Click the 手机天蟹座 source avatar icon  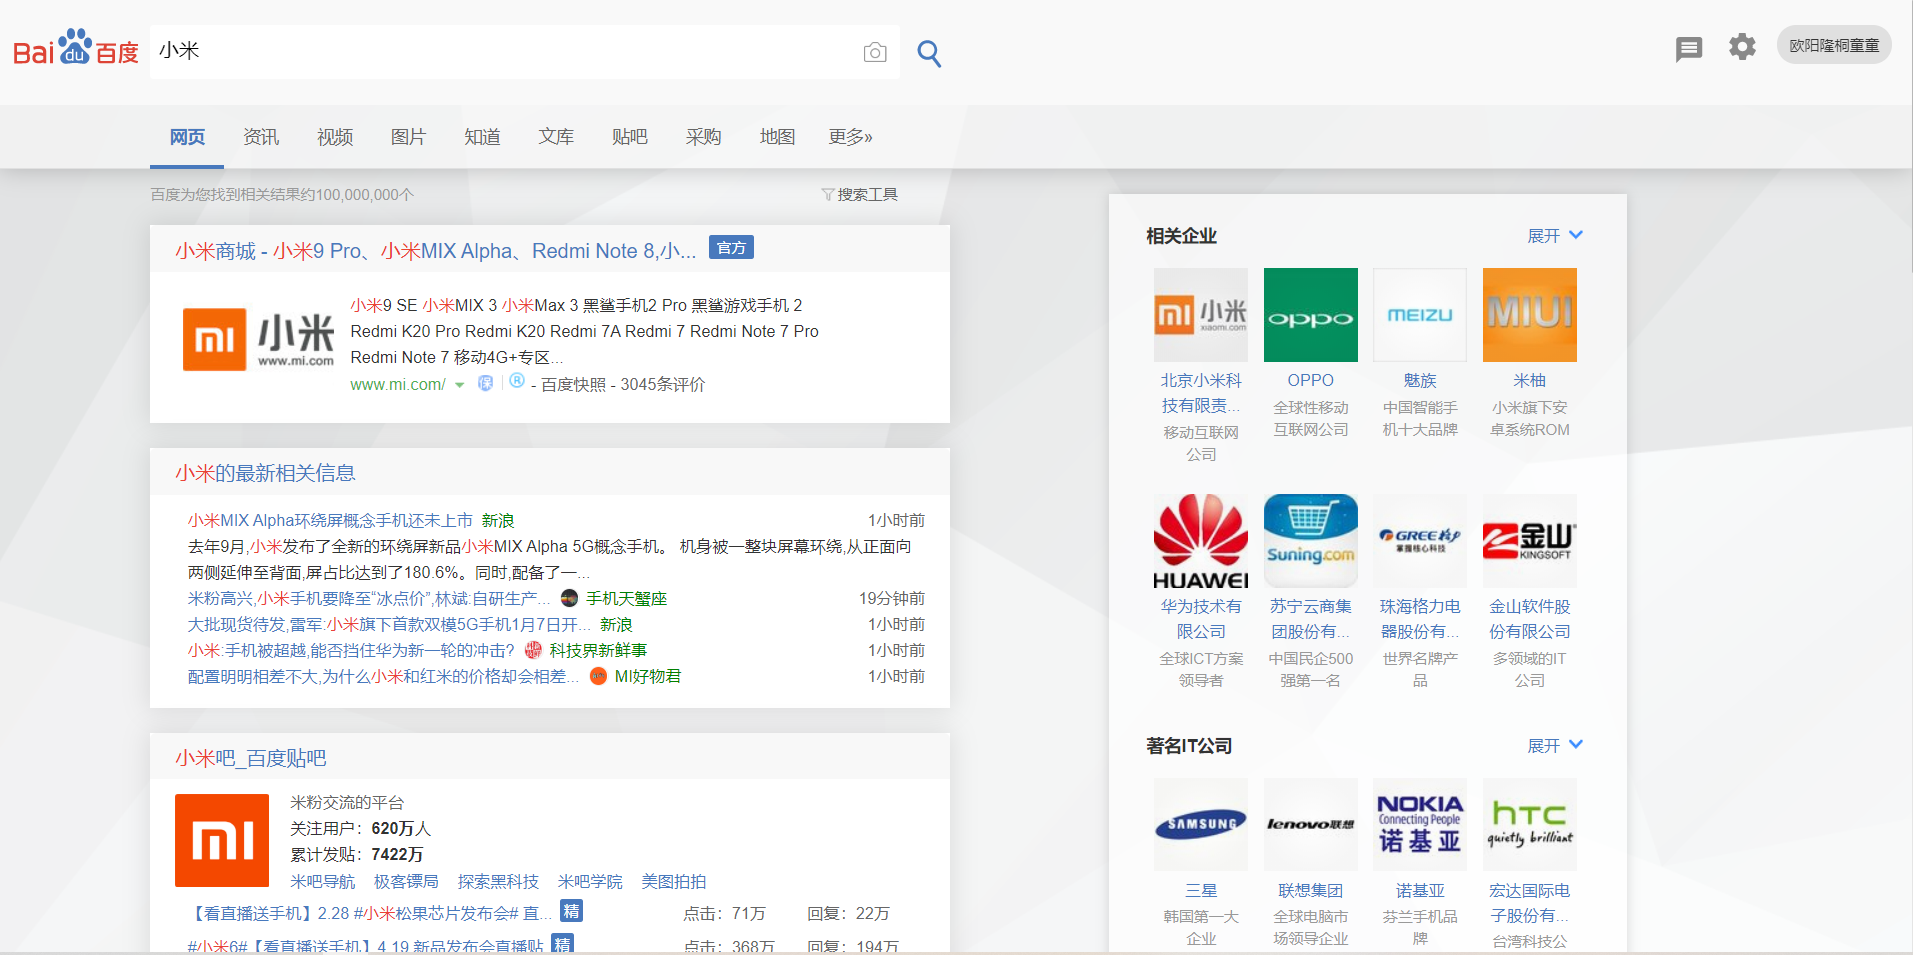tap(570, 598)
